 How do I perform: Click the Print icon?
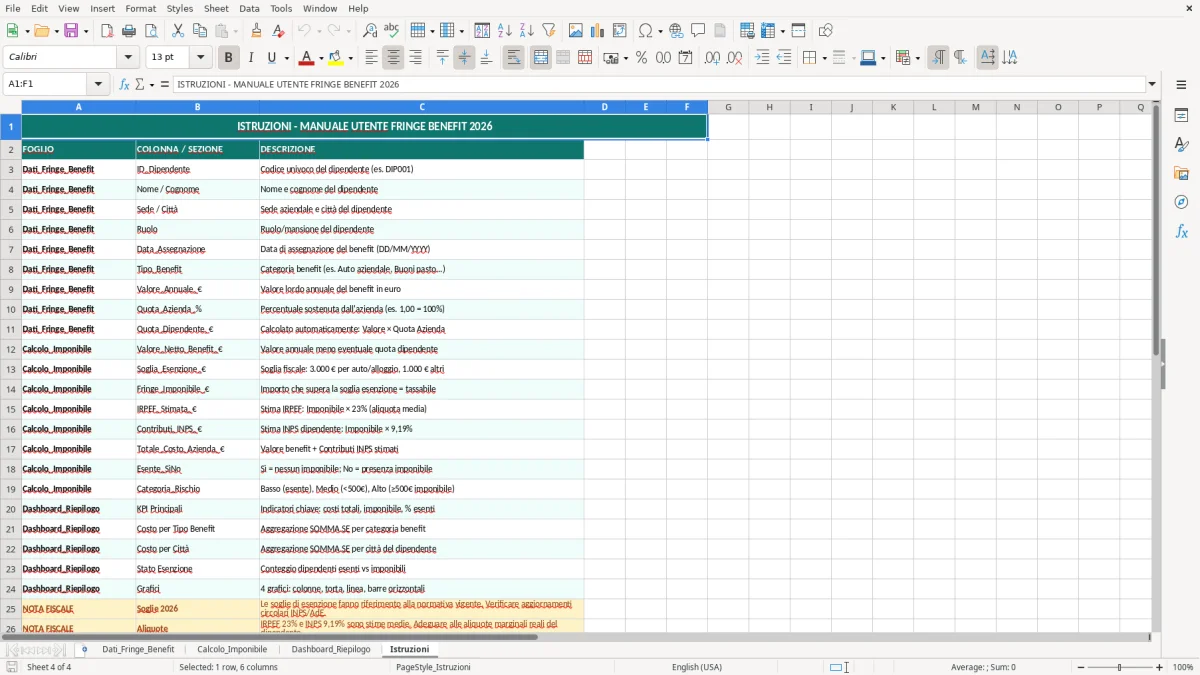129,31
